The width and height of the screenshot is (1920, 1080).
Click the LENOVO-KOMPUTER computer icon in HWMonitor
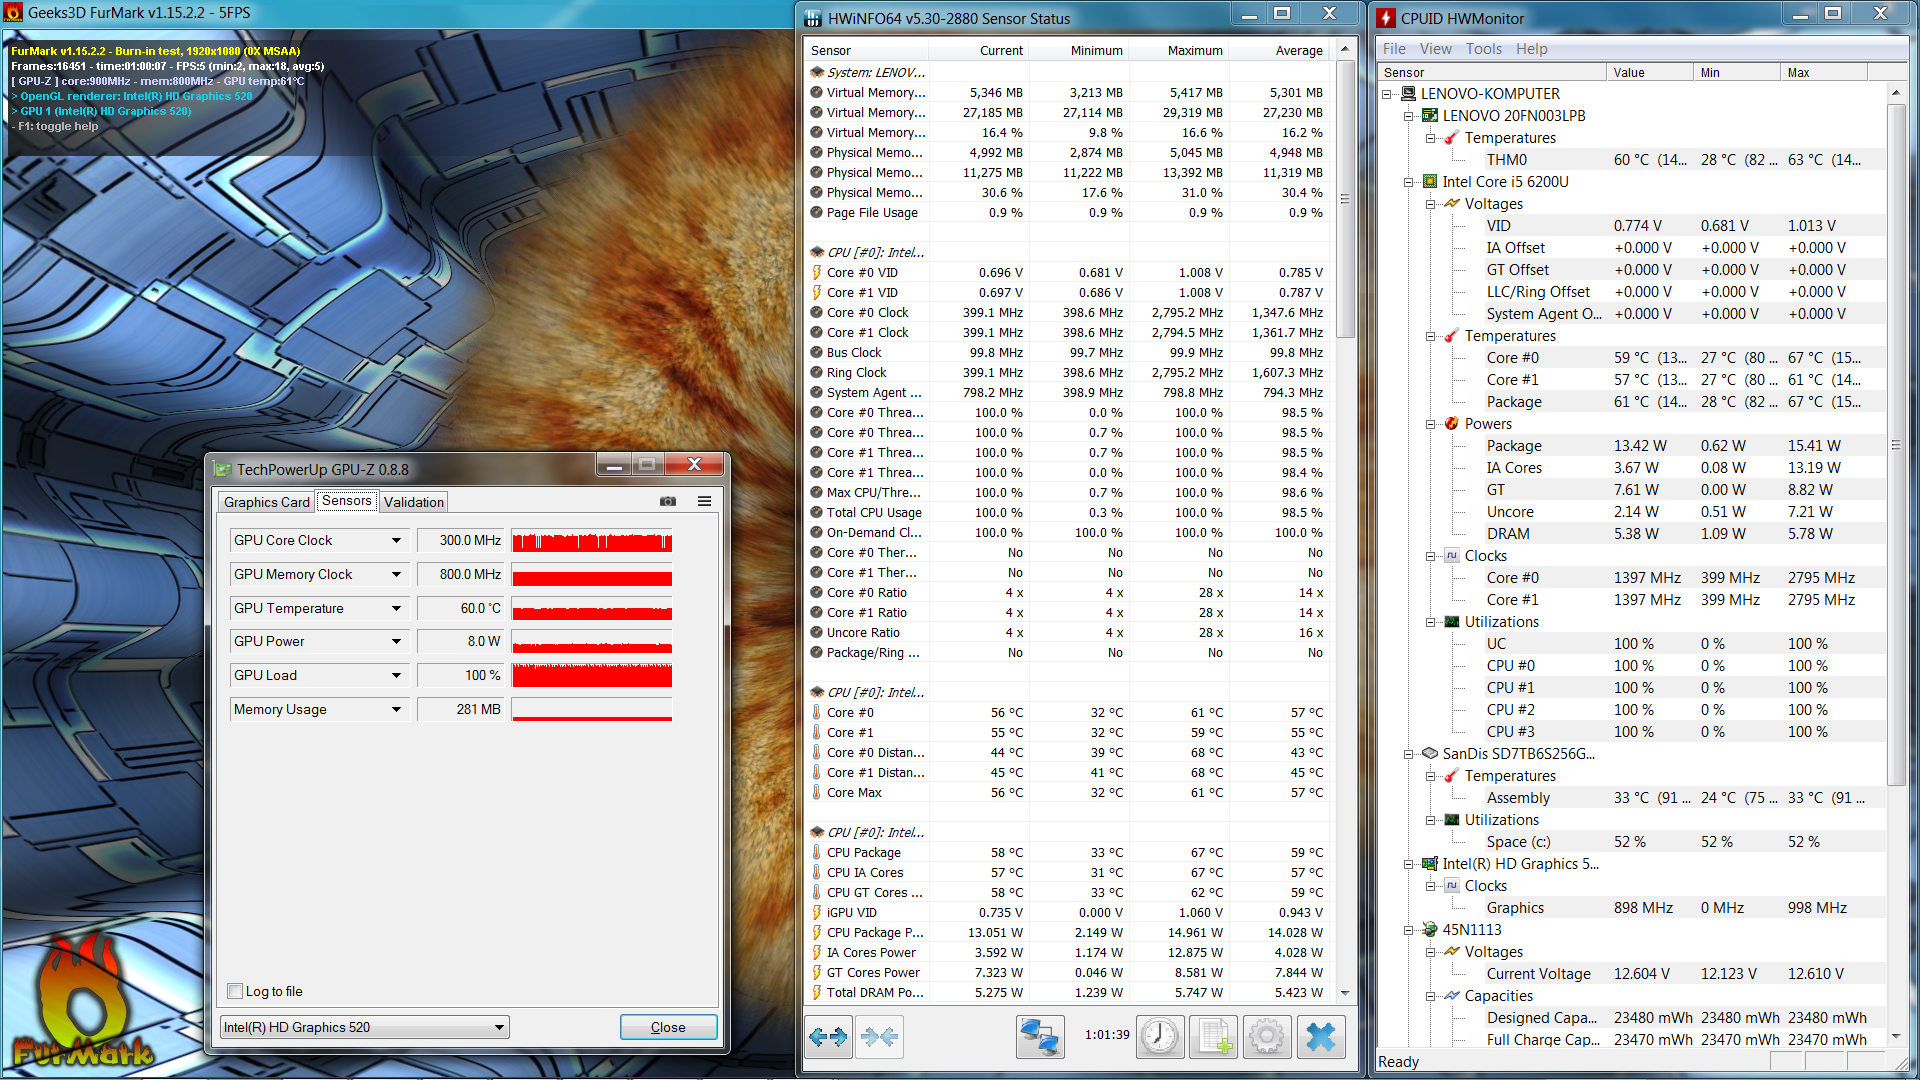[1408, 94]
